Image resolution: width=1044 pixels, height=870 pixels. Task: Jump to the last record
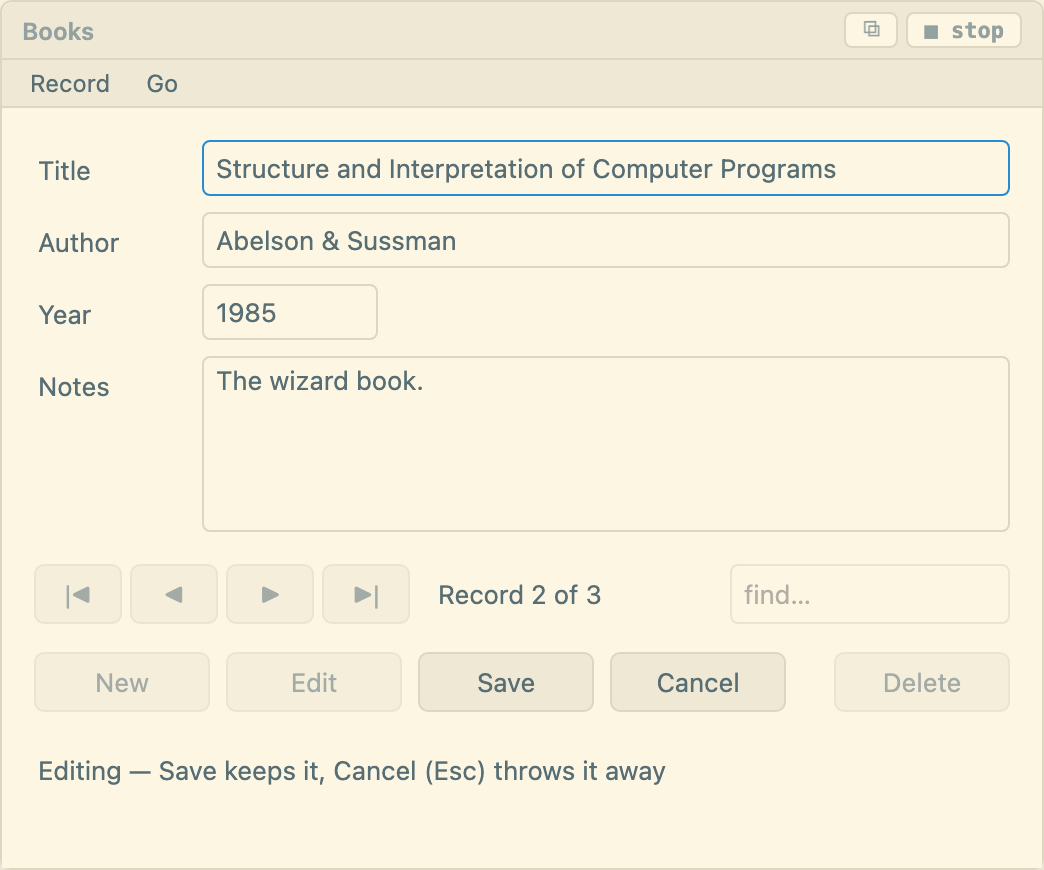tap(366, 594)
